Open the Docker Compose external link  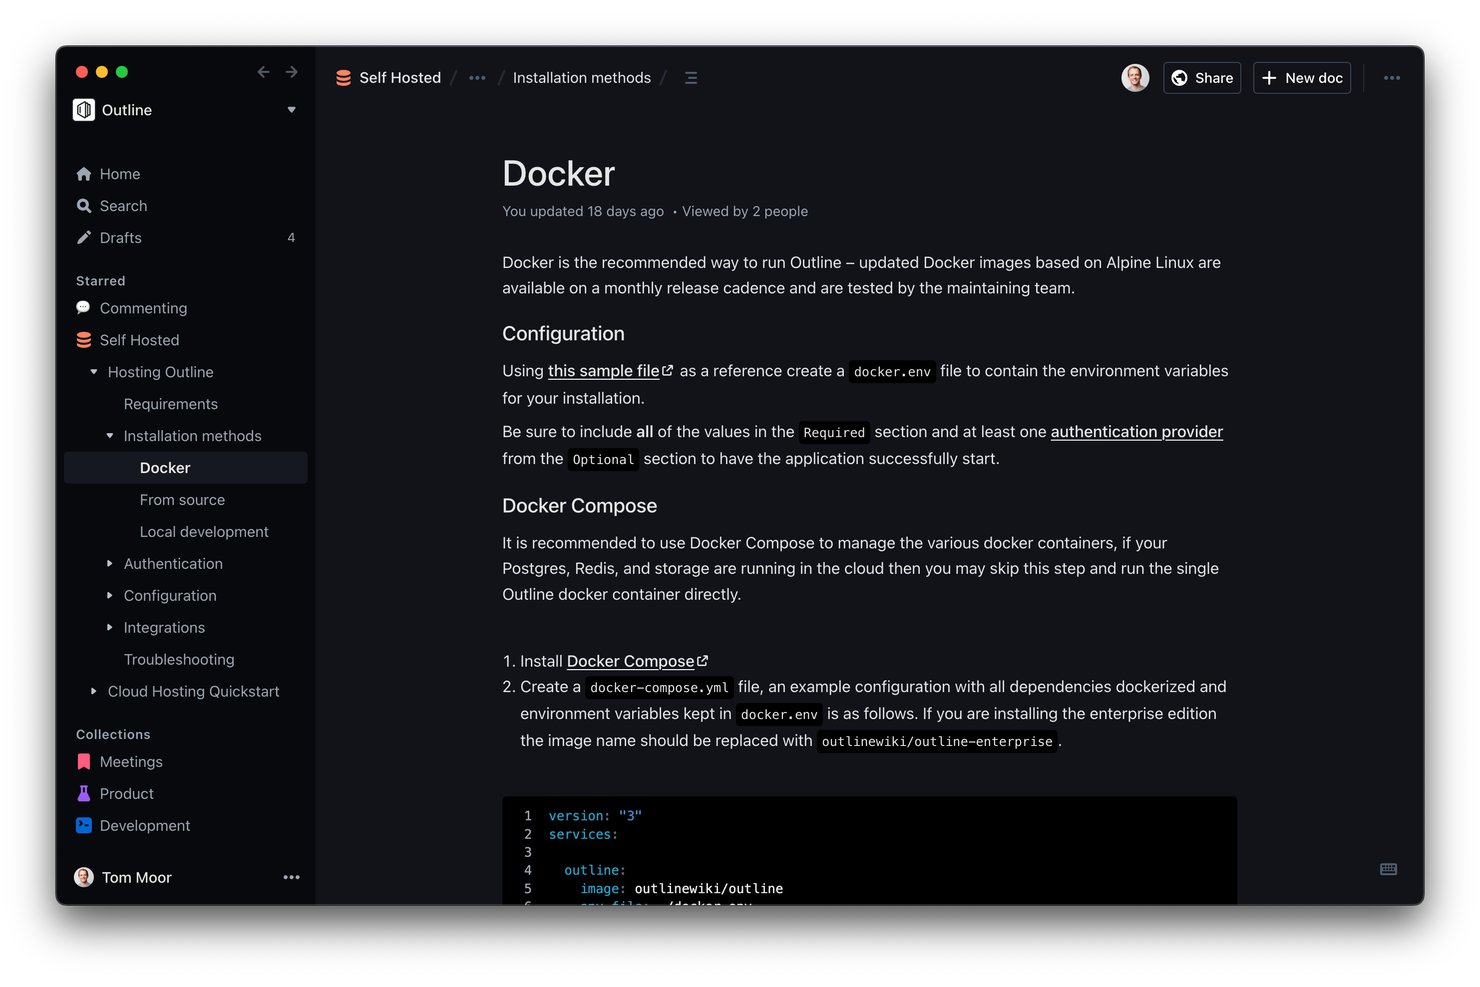(x=637, y=661)
